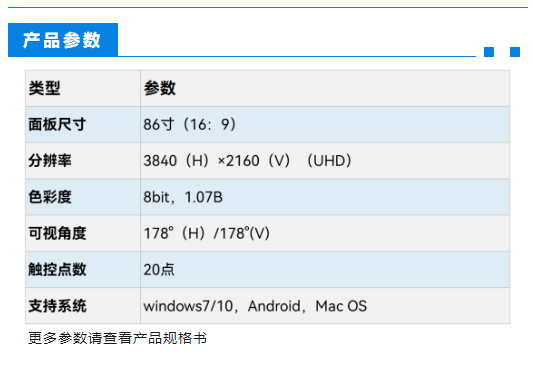Click the 3840×2160 UHD resolution value
533x374 pixels.
click(x=247, y=161)
